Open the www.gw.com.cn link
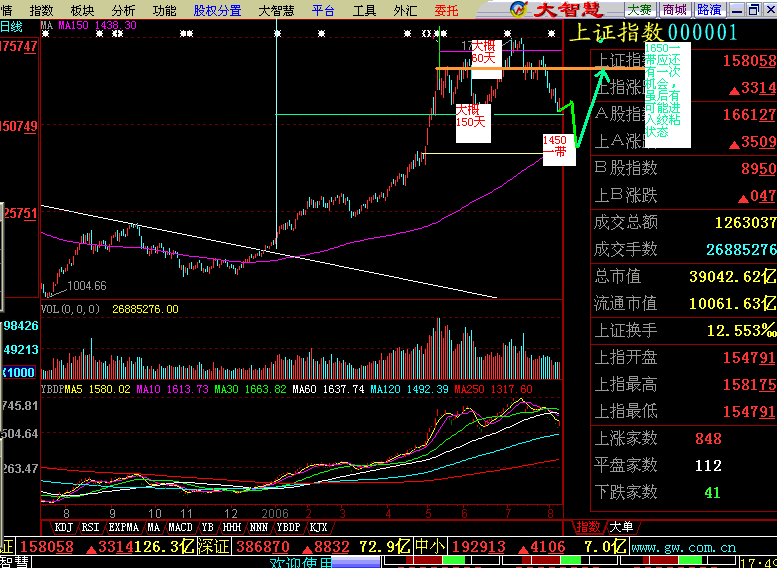This screenshot has height=568, width=777. (x=684, y=547)
